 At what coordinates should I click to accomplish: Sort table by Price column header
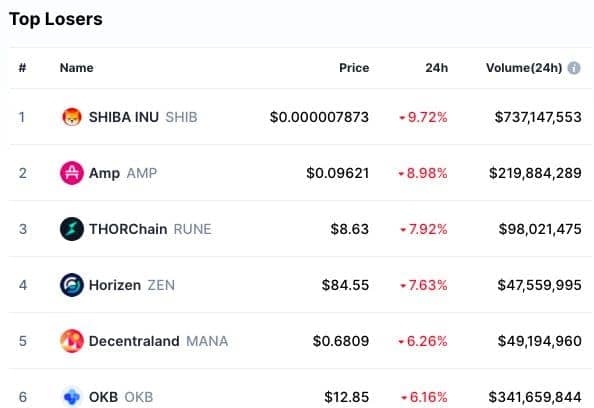[x=354, y=68]
